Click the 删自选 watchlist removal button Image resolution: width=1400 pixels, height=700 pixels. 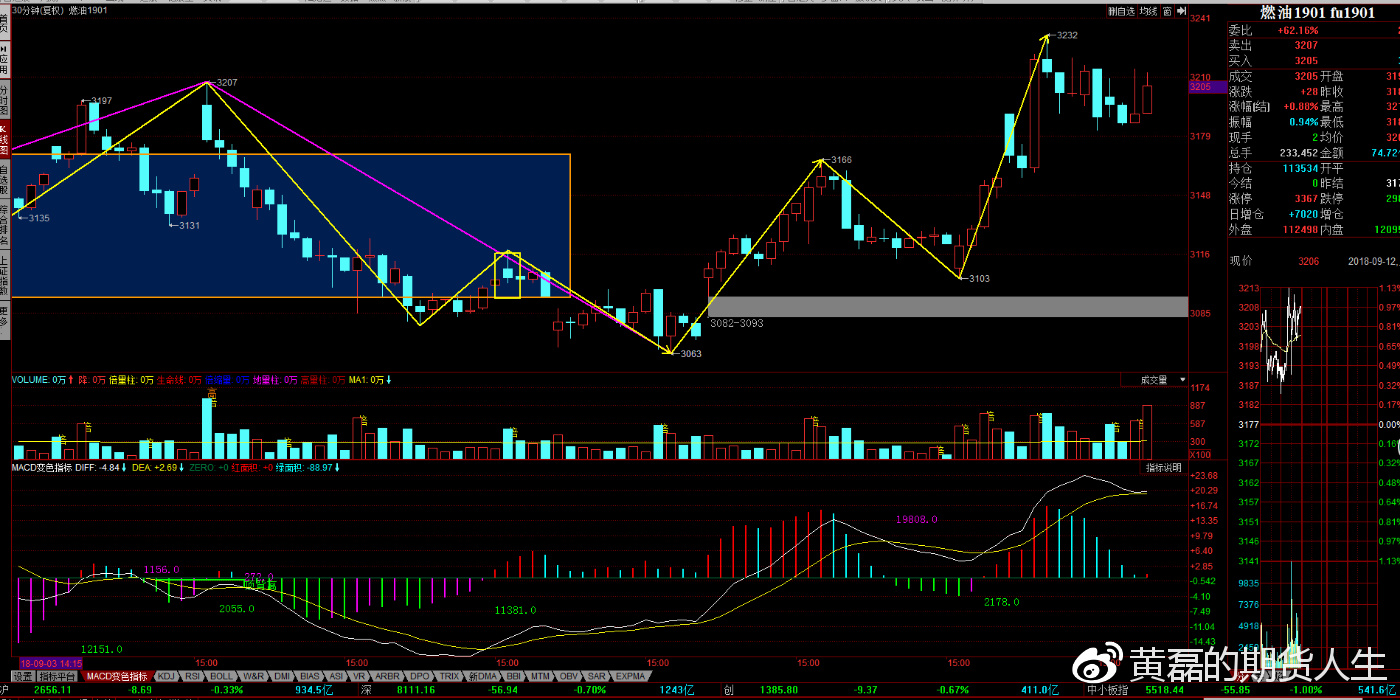click(x=1121, y=12)
